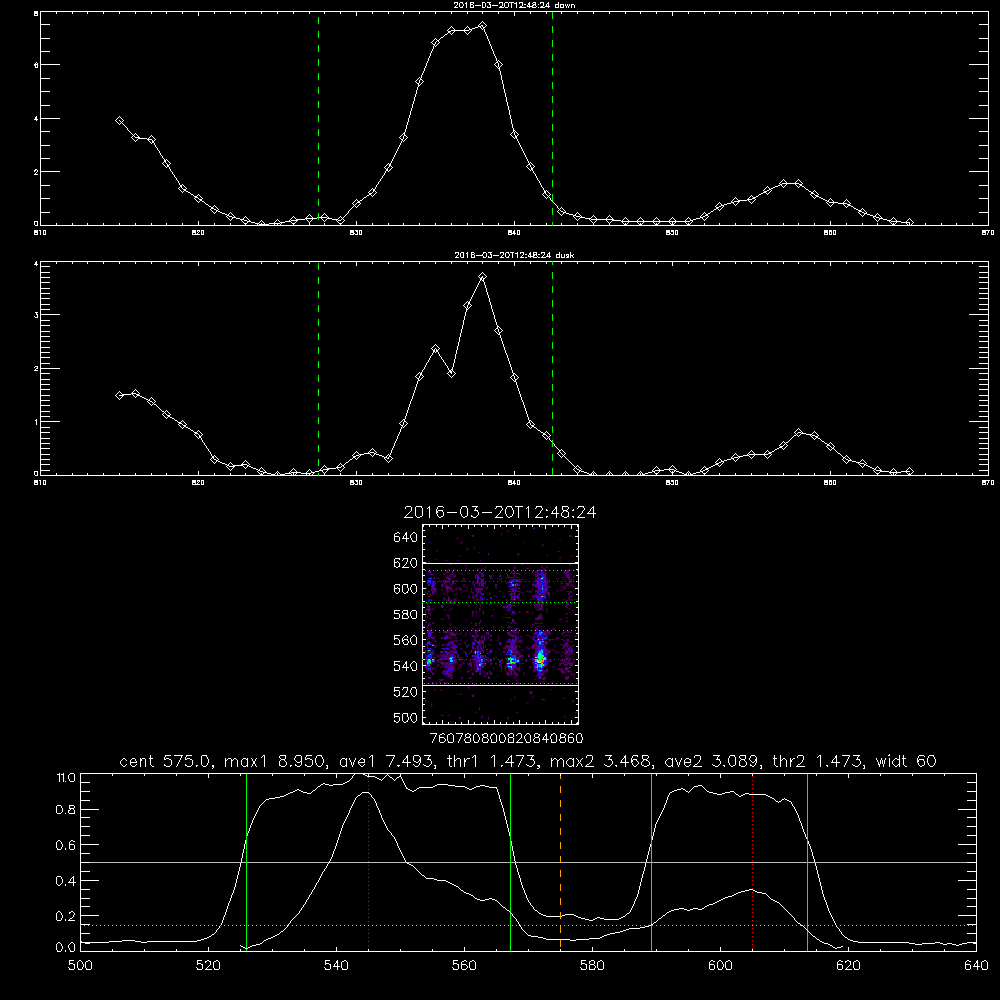This screenshot has width=1000, height=1000.
Task: Click the red dotted peak line near 605
Action: 753,861
